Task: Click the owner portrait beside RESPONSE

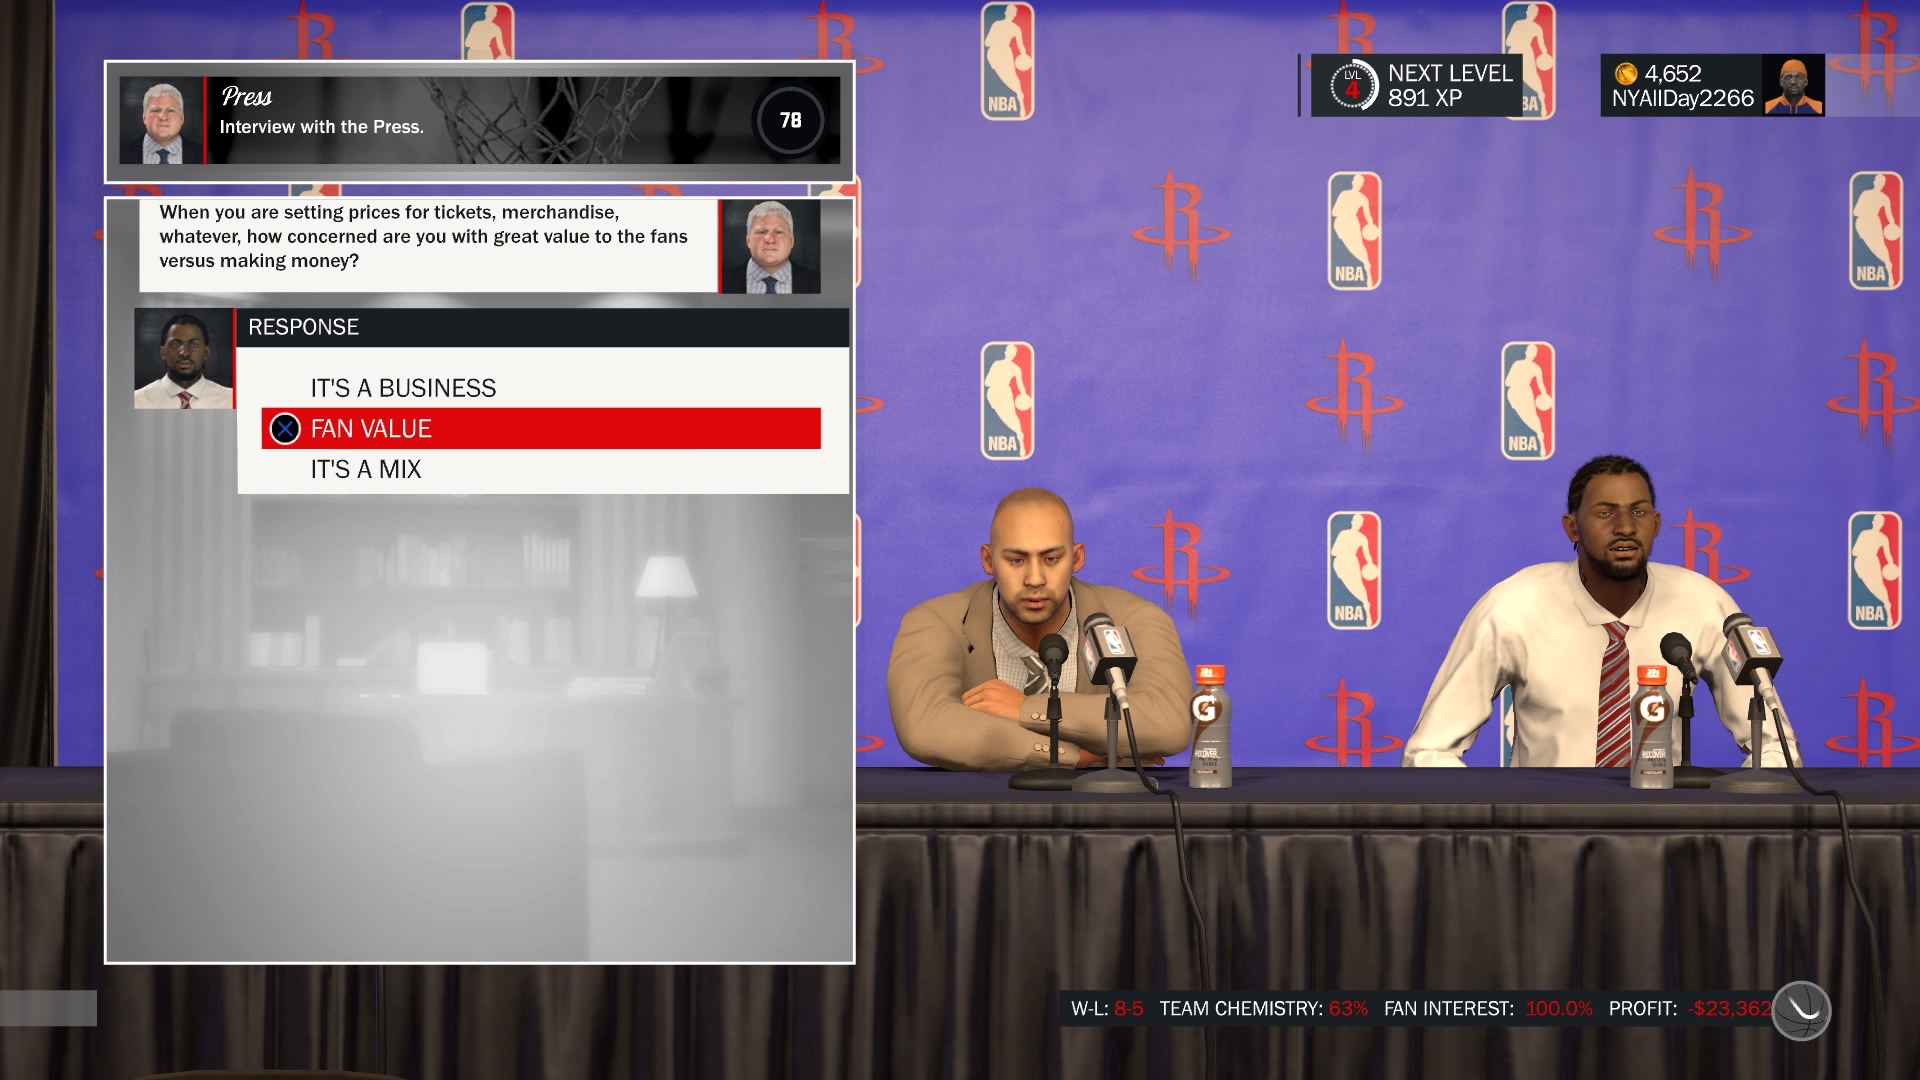Action: [x=184, y=359]
